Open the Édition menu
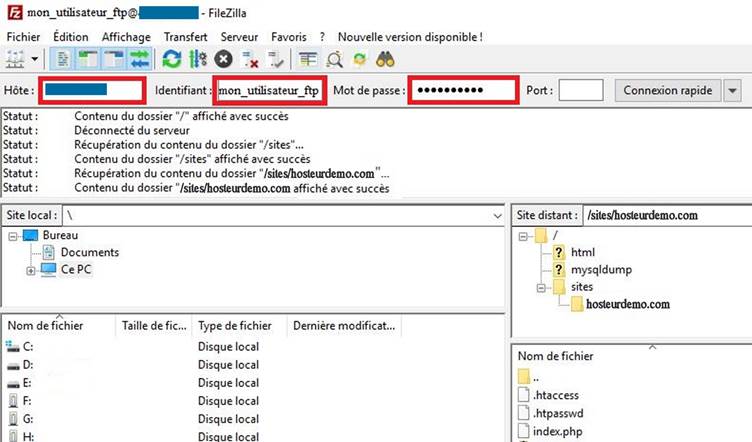This screenshot has width=752, height=442. click(x=70, y=37)
